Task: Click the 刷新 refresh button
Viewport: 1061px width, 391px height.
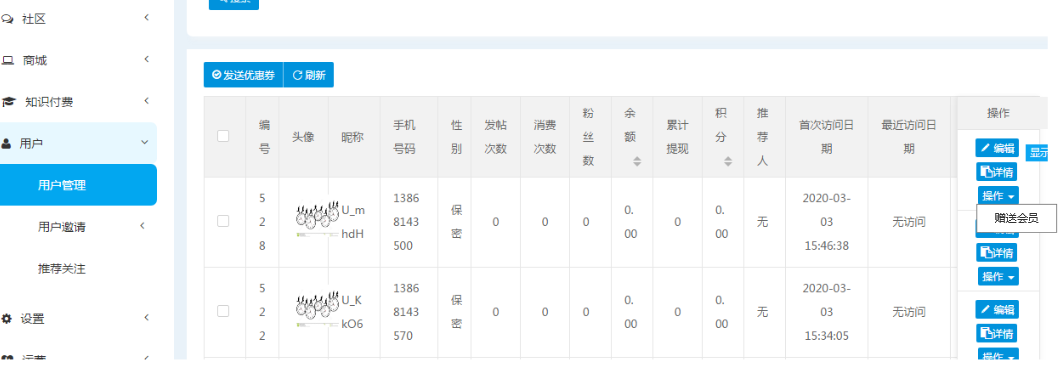Action: 309,75
